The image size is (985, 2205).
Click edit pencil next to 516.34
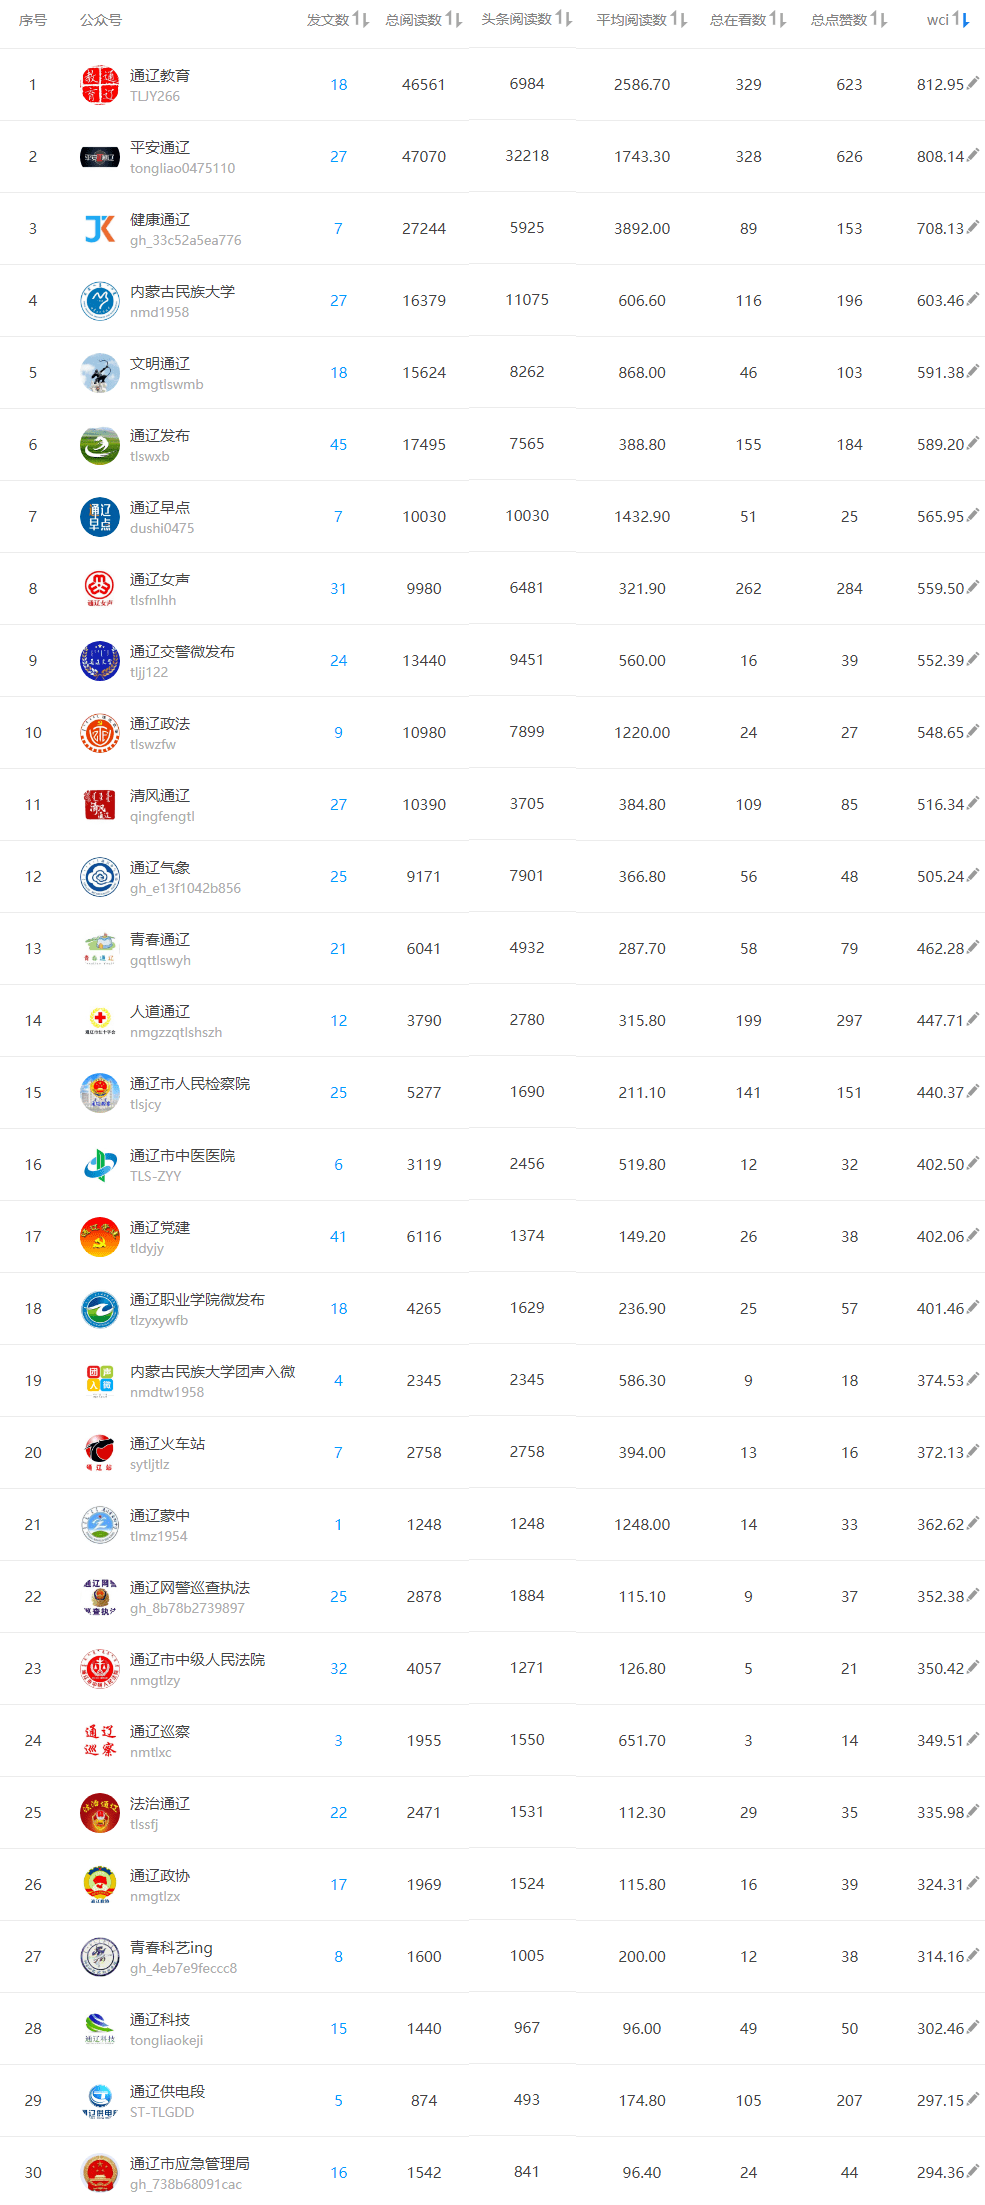973,803
